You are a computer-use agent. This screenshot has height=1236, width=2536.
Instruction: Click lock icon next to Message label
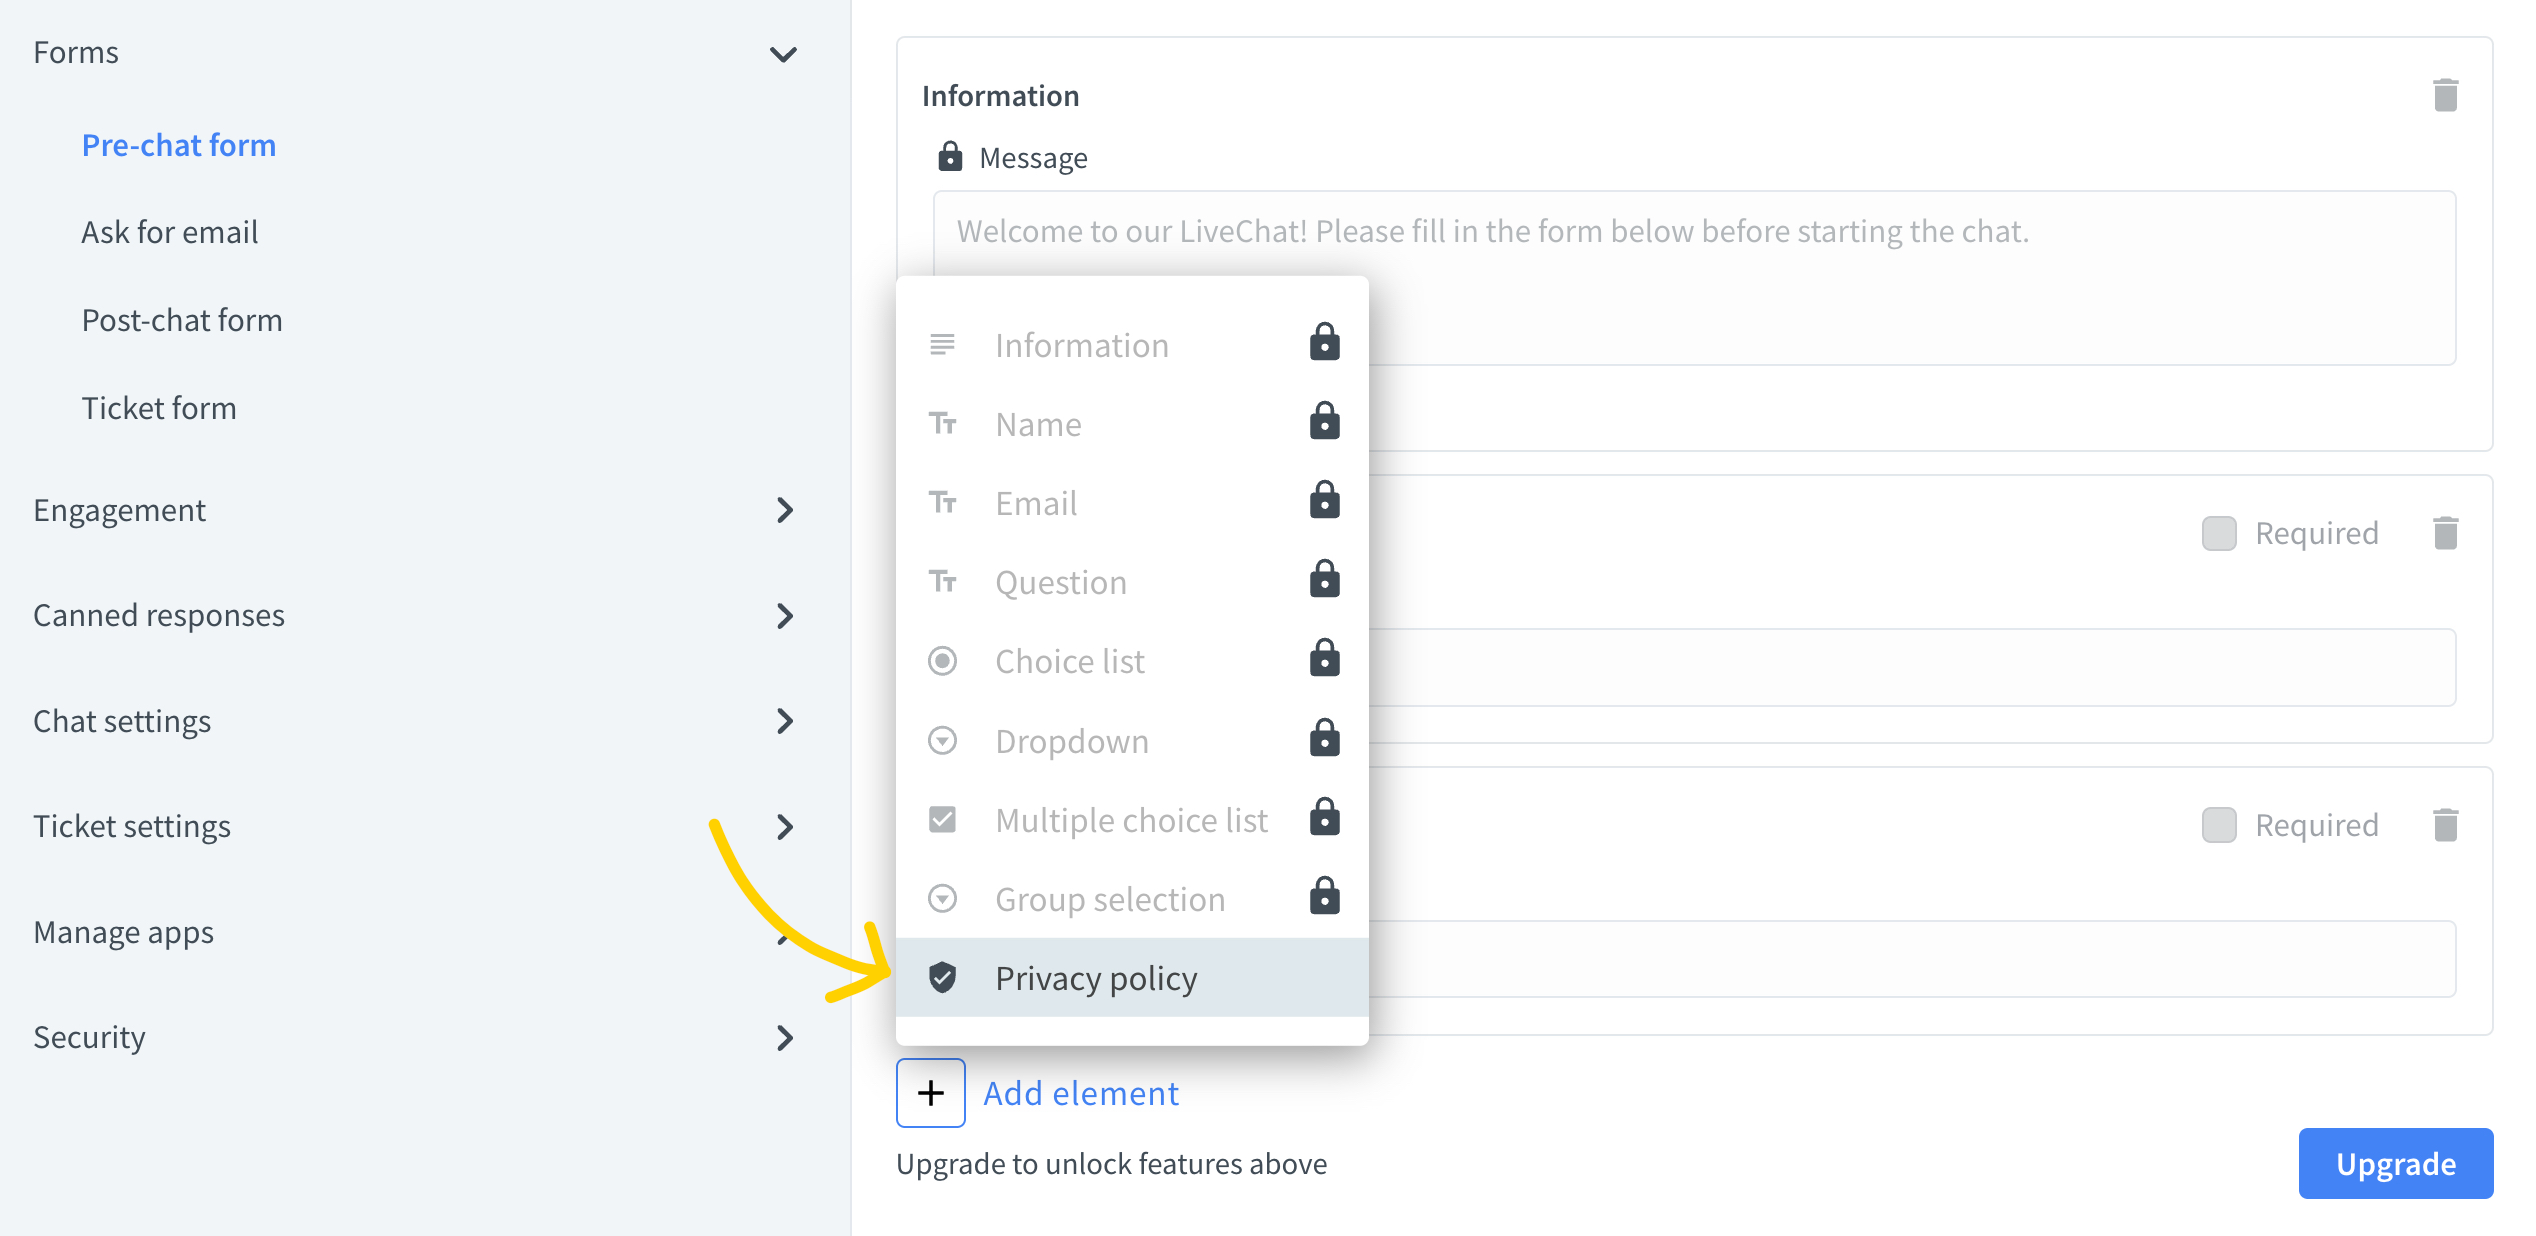pos(949,157)
